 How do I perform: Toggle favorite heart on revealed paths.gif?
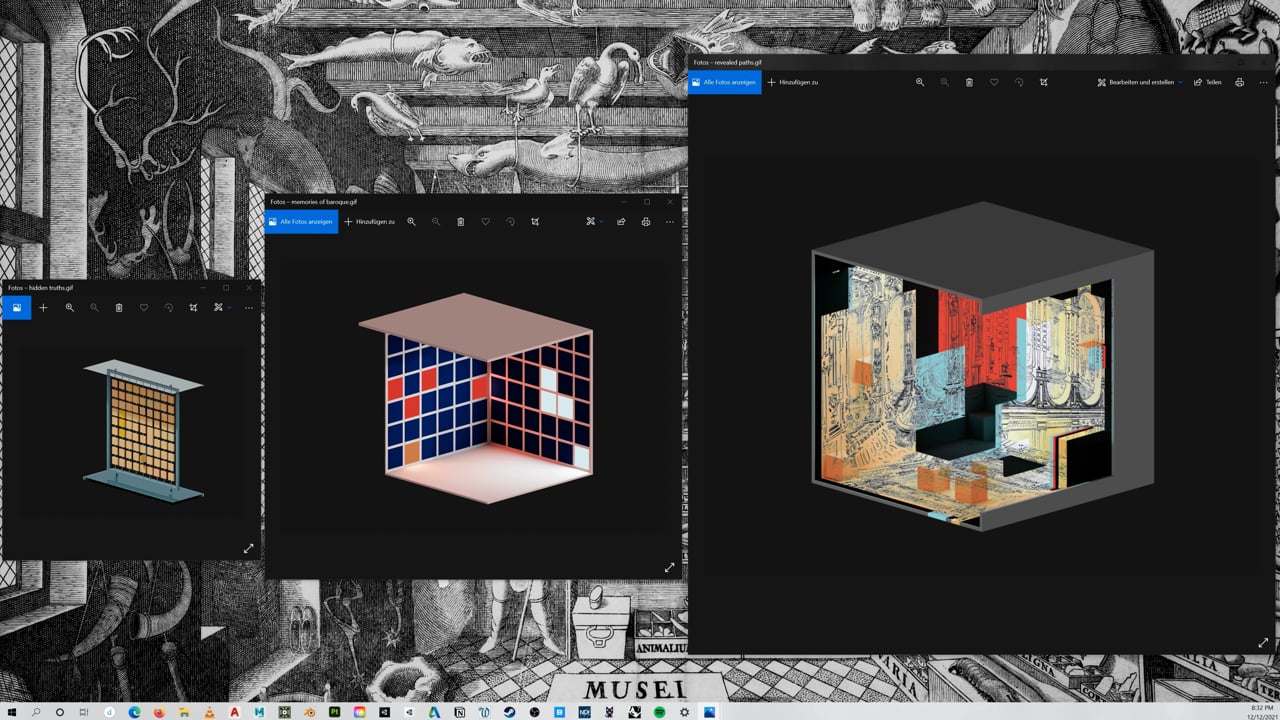994,82
